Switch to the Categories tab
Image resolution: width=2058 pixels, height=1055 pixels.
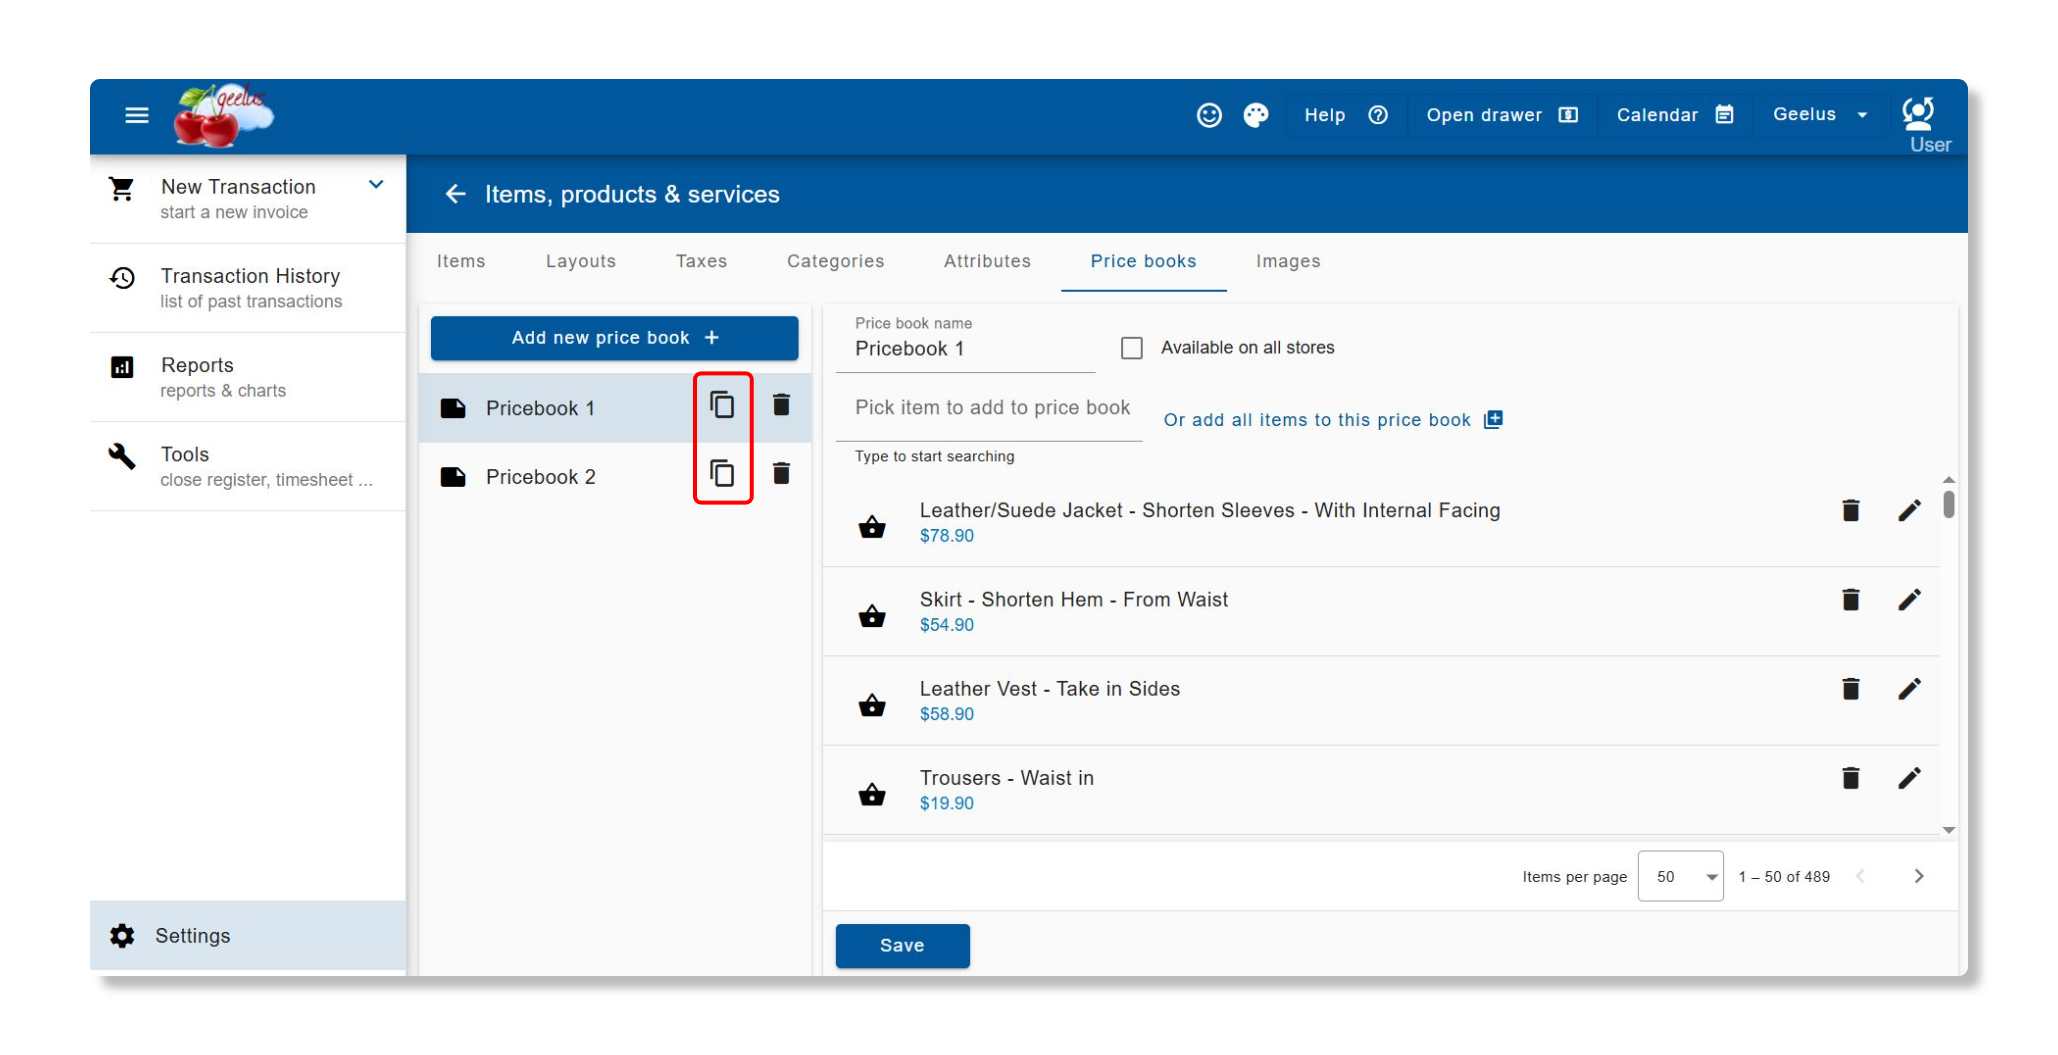[835, 261]
